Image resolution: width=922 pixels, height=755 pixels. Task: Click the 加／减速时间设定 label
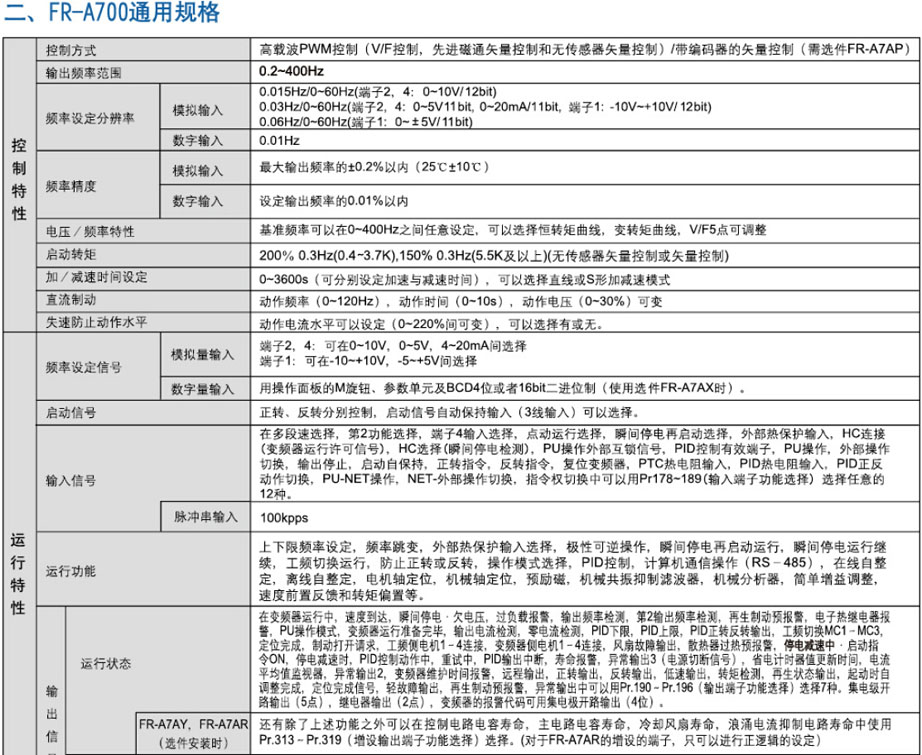[96, 277]
